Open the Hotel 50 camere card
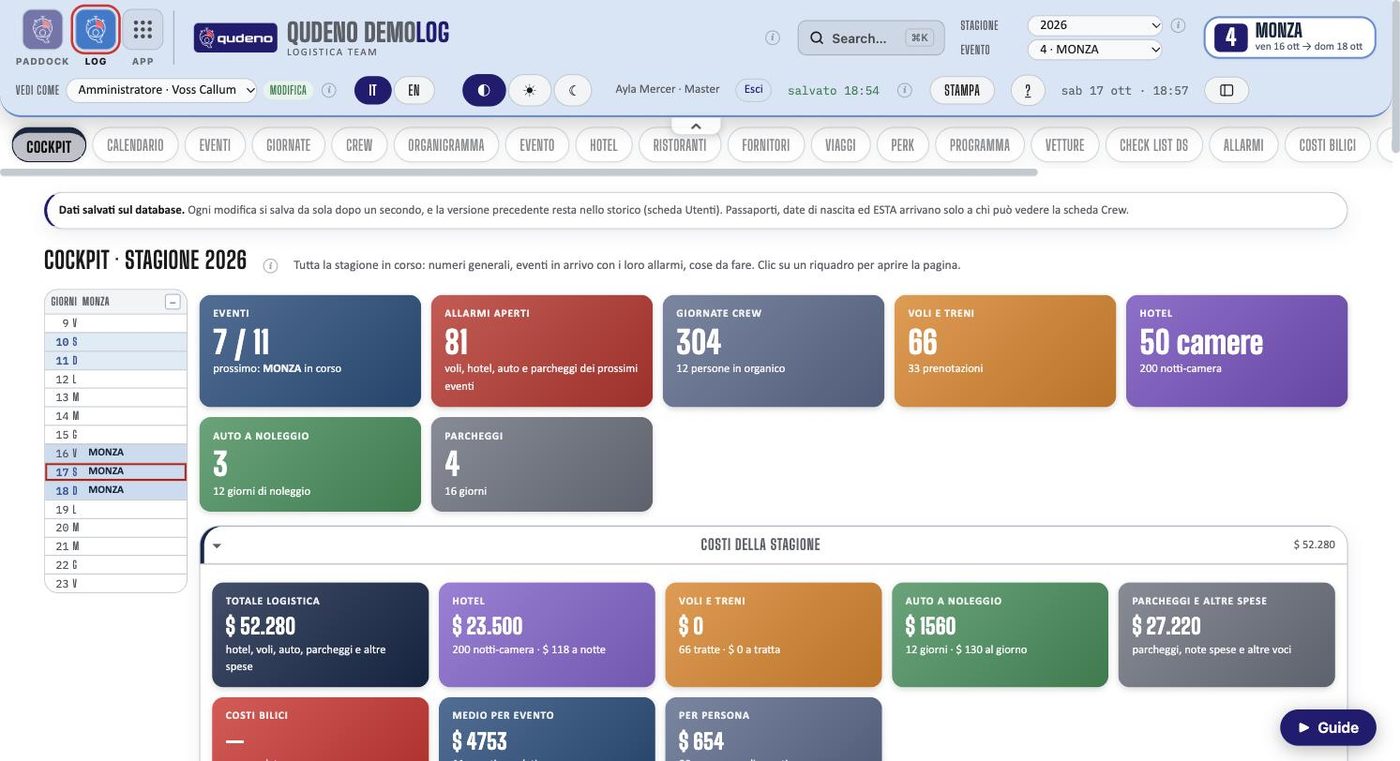Screen dimensions: 1400x761 (1237, 351)
